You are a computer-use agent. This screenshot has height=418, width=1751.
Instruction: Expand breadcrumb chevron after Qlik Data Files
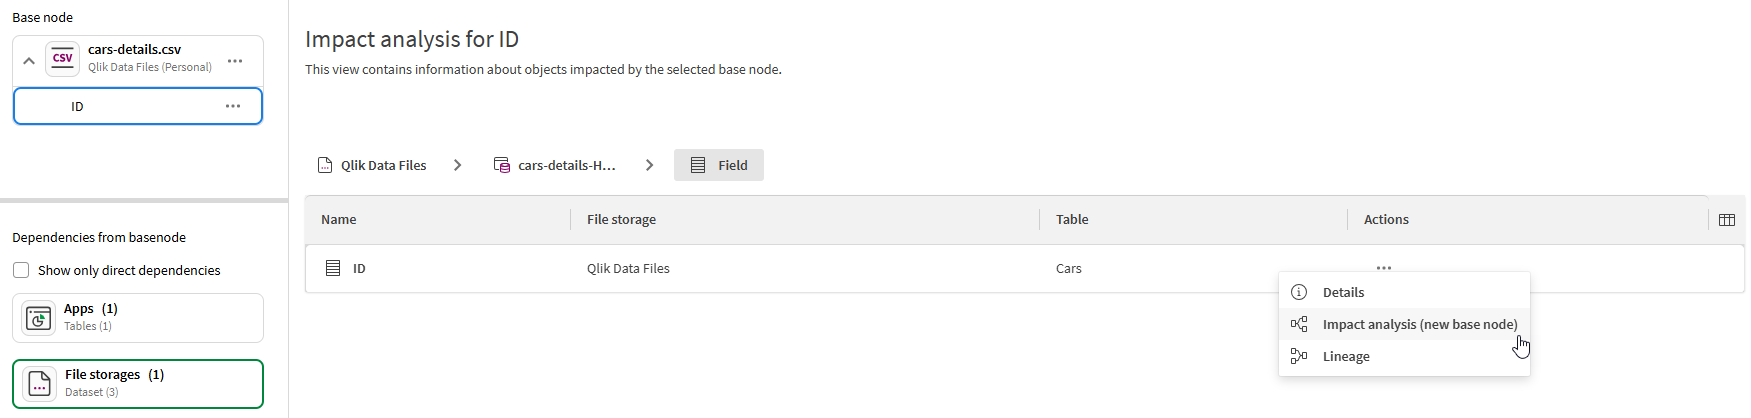457,165
